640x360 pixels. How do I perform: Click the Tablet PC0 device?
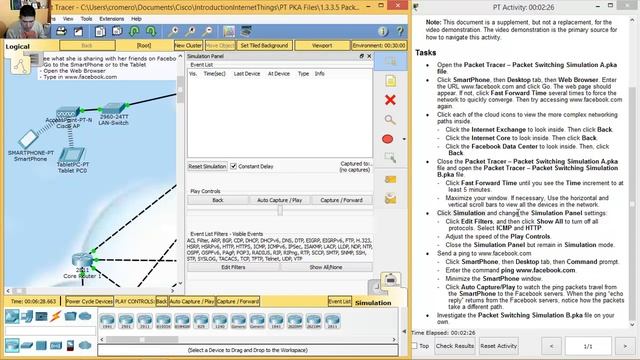(72, 154)
